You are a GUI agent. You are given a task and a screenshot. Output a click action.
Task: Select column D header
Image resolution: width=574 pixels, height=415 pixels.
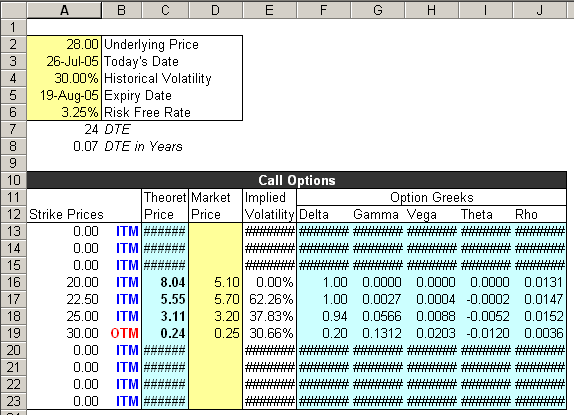click(x=216, y=10)
